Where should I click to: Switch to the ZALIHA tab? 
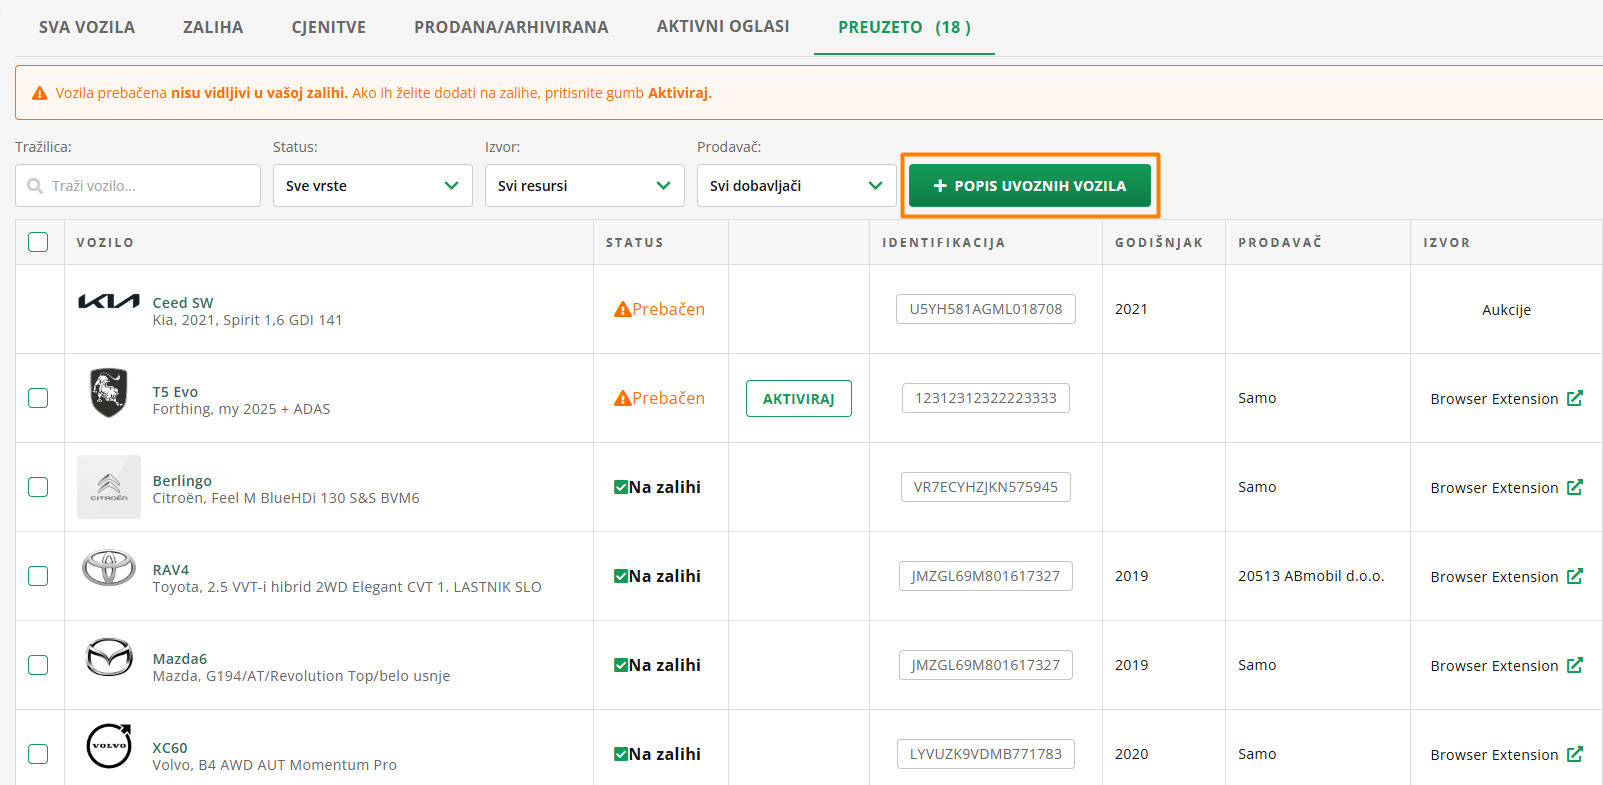213,27
